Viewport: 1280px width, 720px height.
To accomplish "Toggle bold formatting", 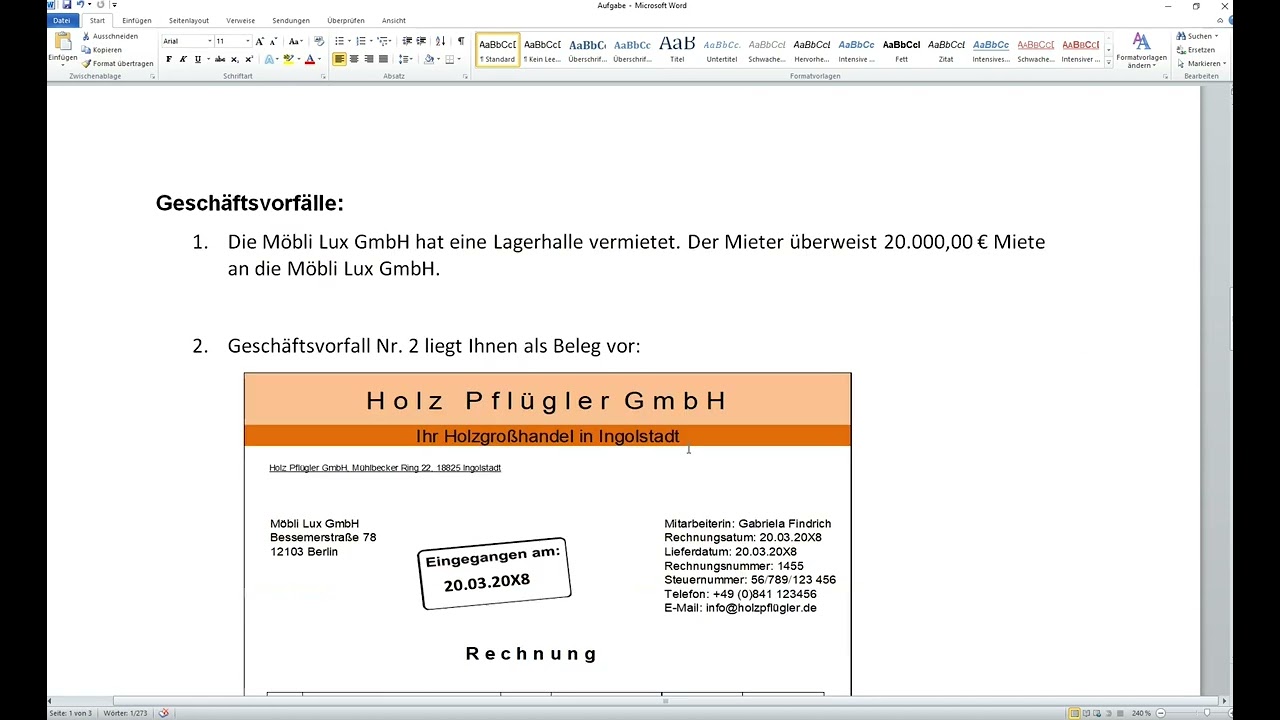I will coord(169,59).
